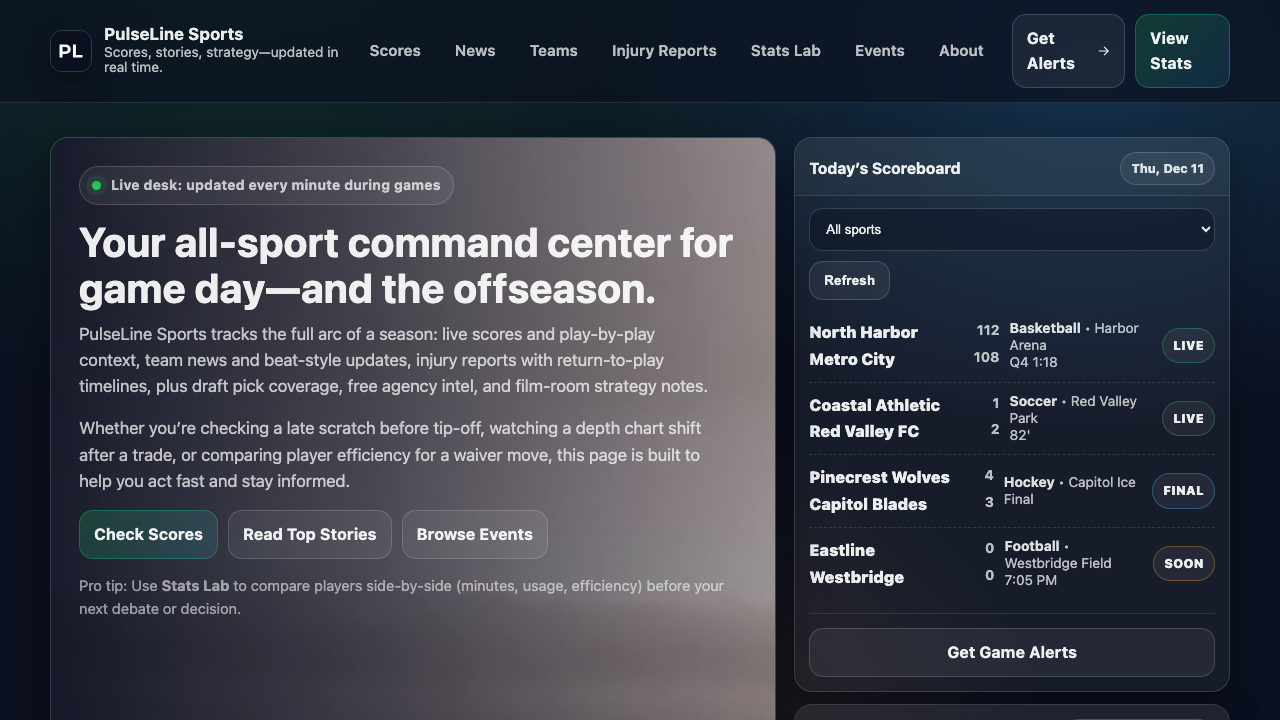Open Stats Lab from navigation
This screenshot has height=720, width=1280.
(785, 51)
